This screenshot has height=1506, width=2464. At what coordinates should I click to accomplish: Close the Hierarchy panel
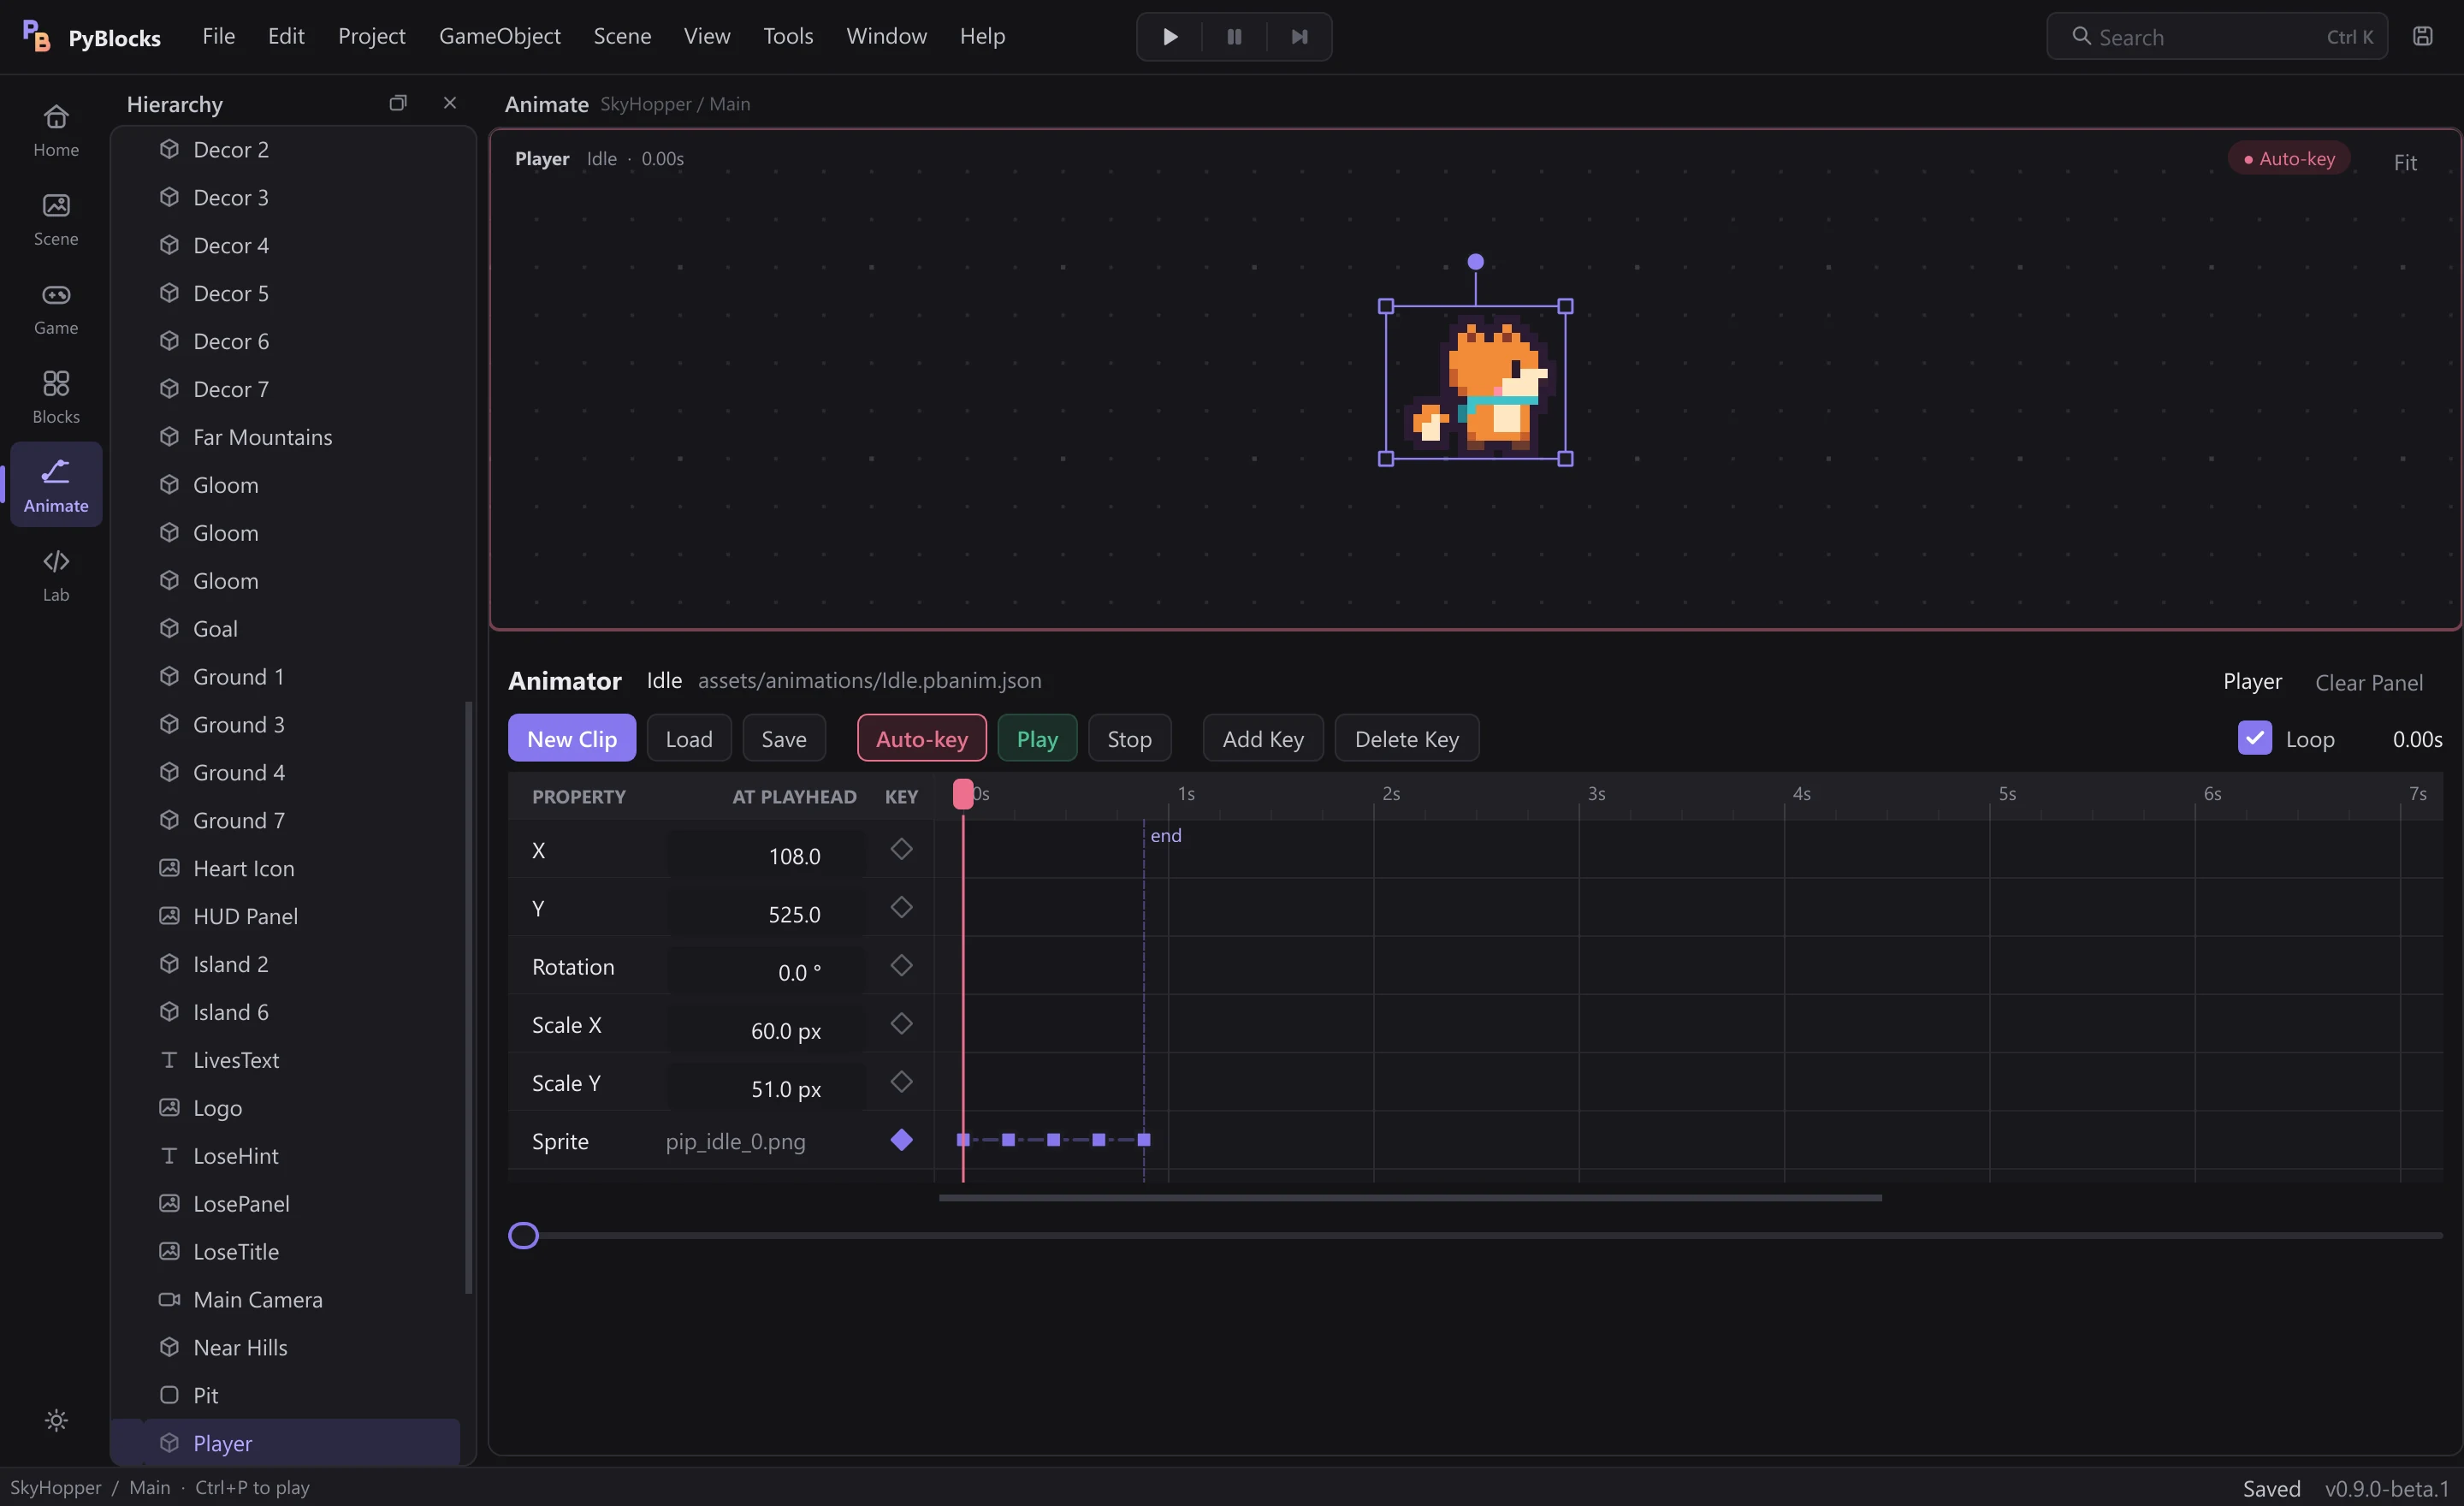point(450,103)
